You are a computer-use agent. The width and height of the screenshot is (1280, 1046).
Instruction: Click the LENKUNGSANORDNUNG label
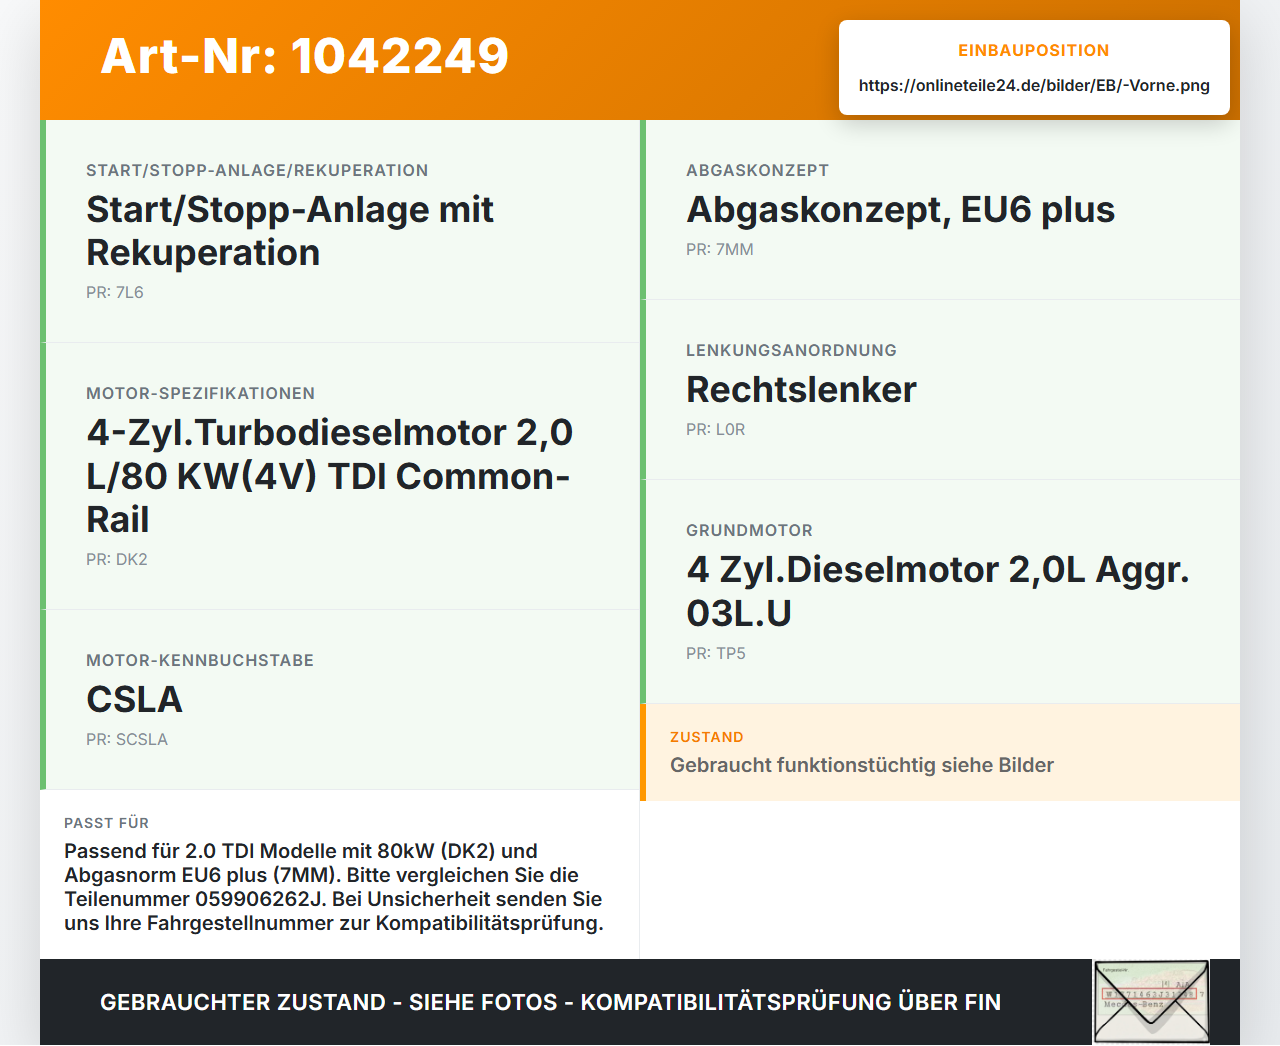791,350
